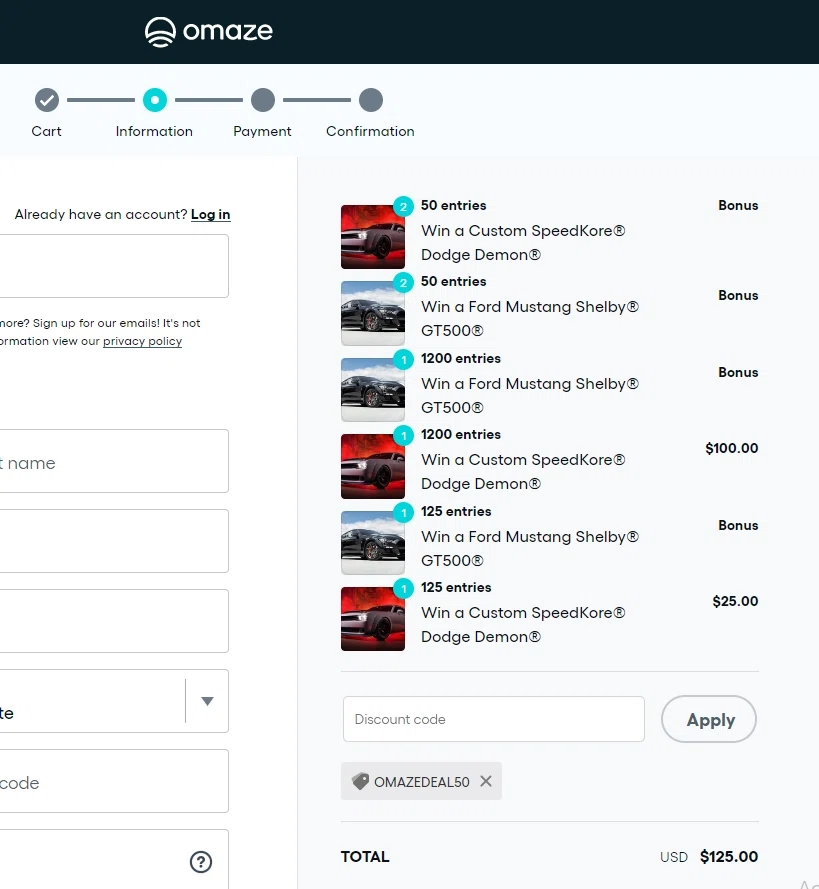This screenshot has width=819, height=889.
Task: Click the Cart step label
Action: click(46, 132)
